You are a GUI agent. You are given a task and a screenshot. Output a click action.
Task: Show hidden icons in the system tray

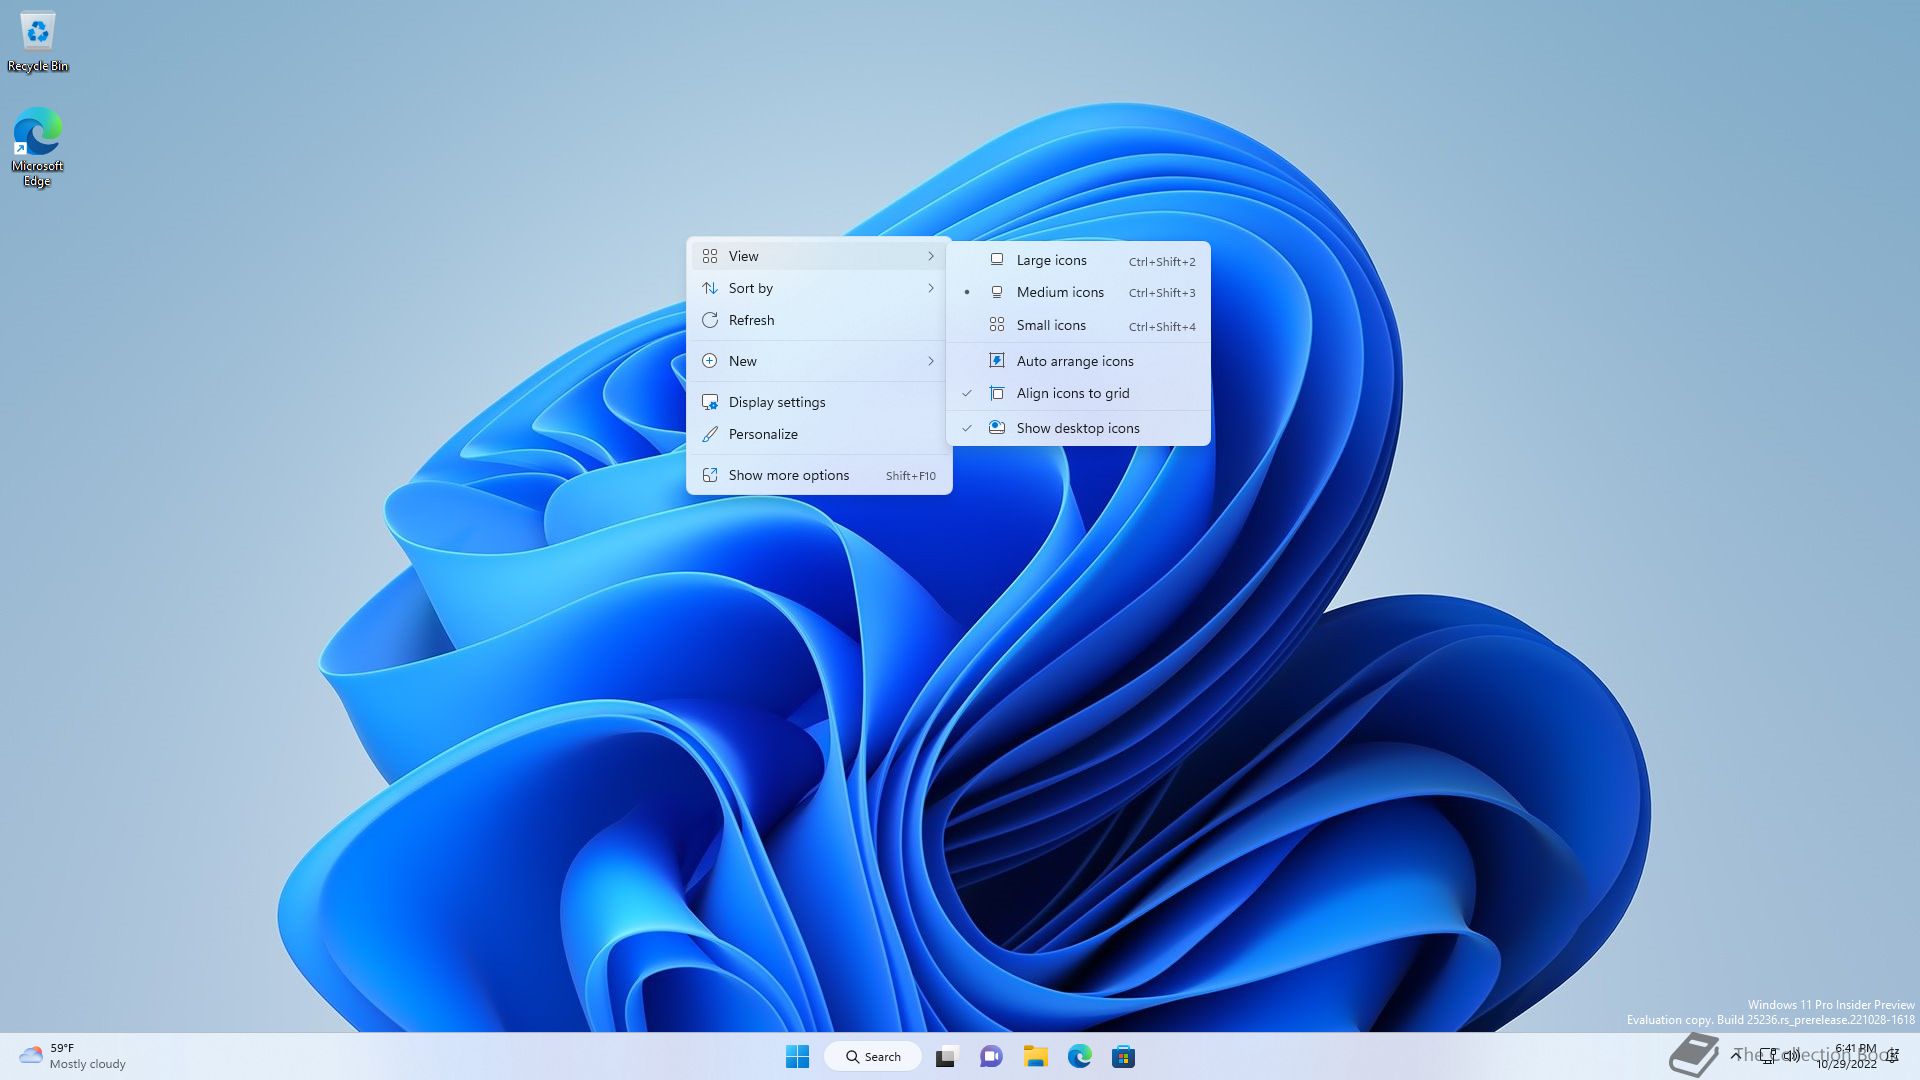click(1737, 1055)
